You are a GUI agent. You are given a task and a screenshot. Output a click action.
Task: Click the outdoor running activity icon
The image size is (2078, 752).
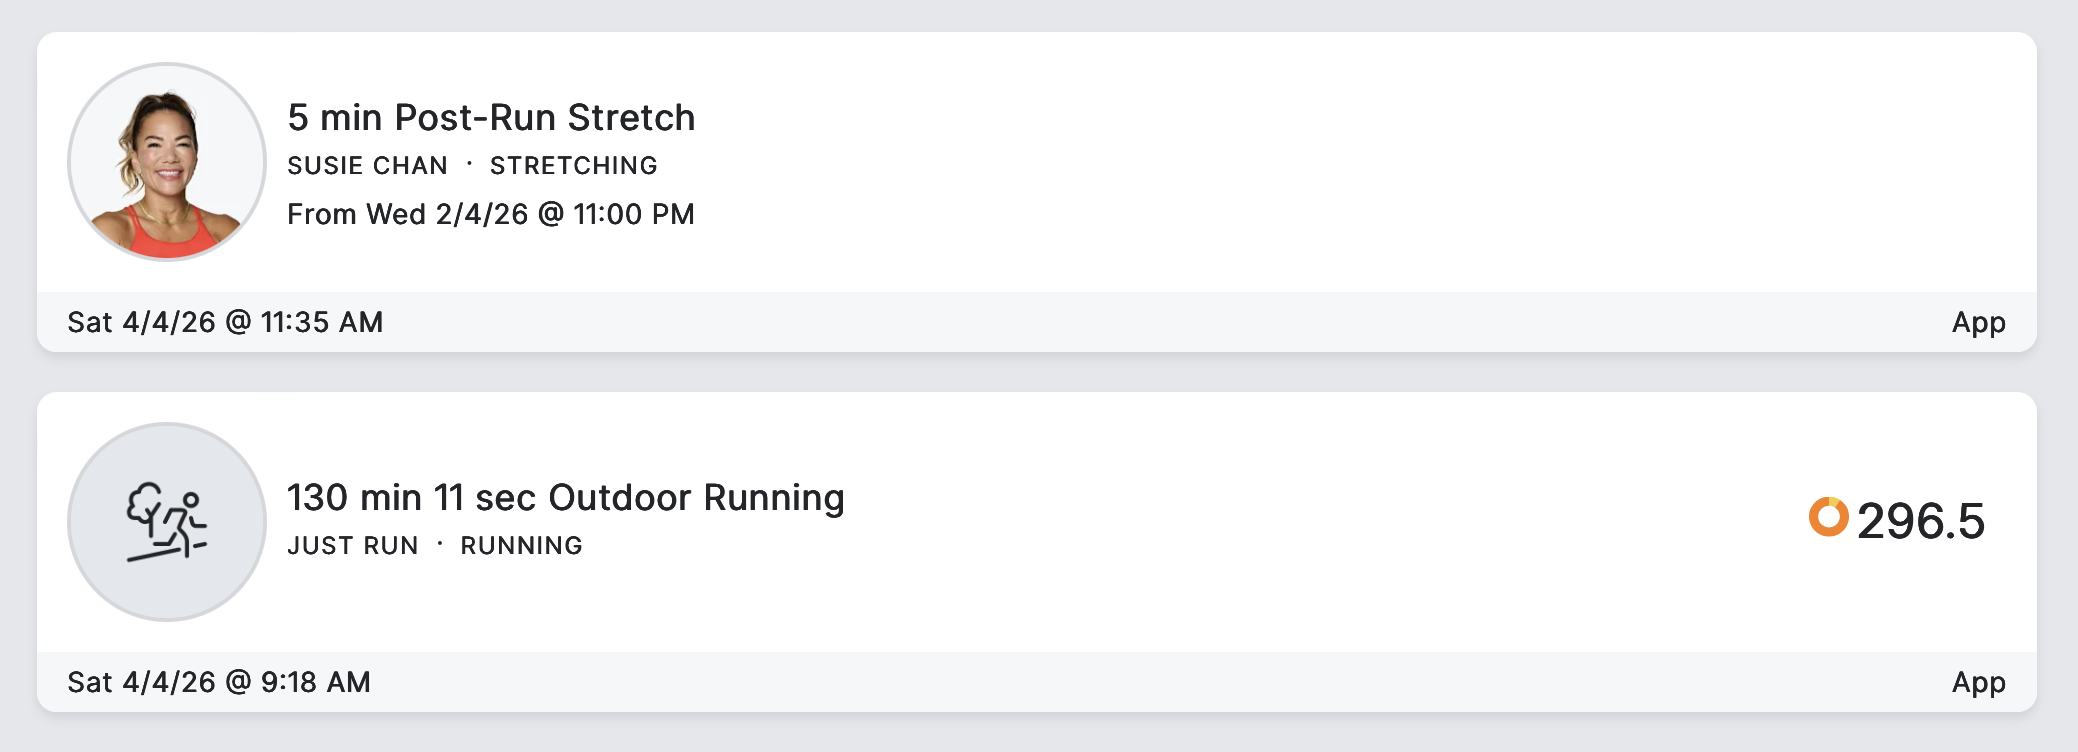[x=167, y=522]
